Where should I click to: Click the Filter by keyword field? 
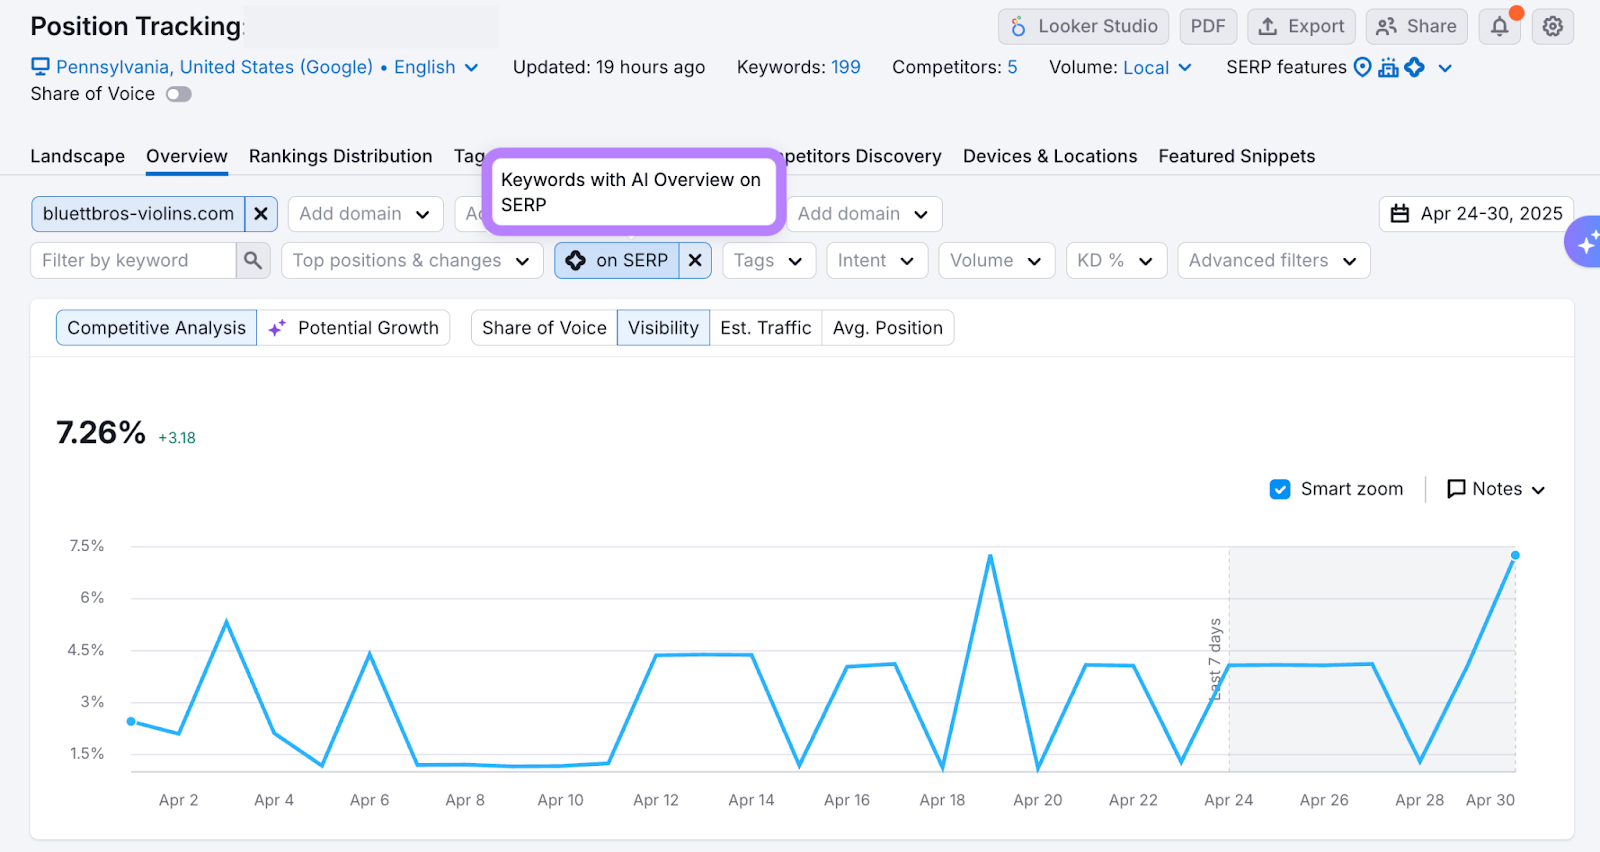[134, 261]
